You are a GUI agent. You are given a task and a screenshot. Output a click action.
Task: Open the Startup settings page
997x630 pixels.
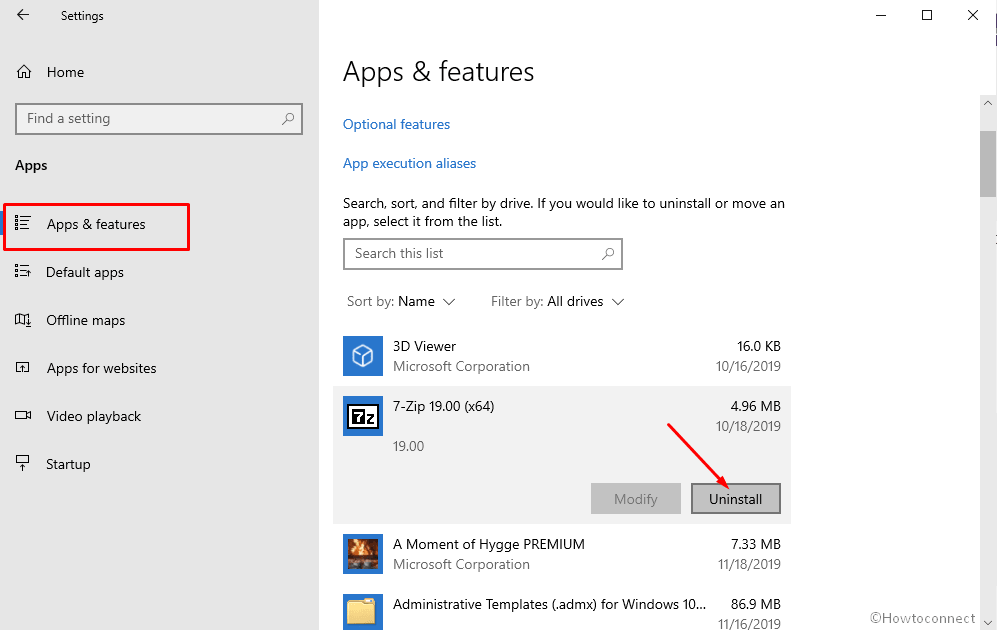pos(68,464)
